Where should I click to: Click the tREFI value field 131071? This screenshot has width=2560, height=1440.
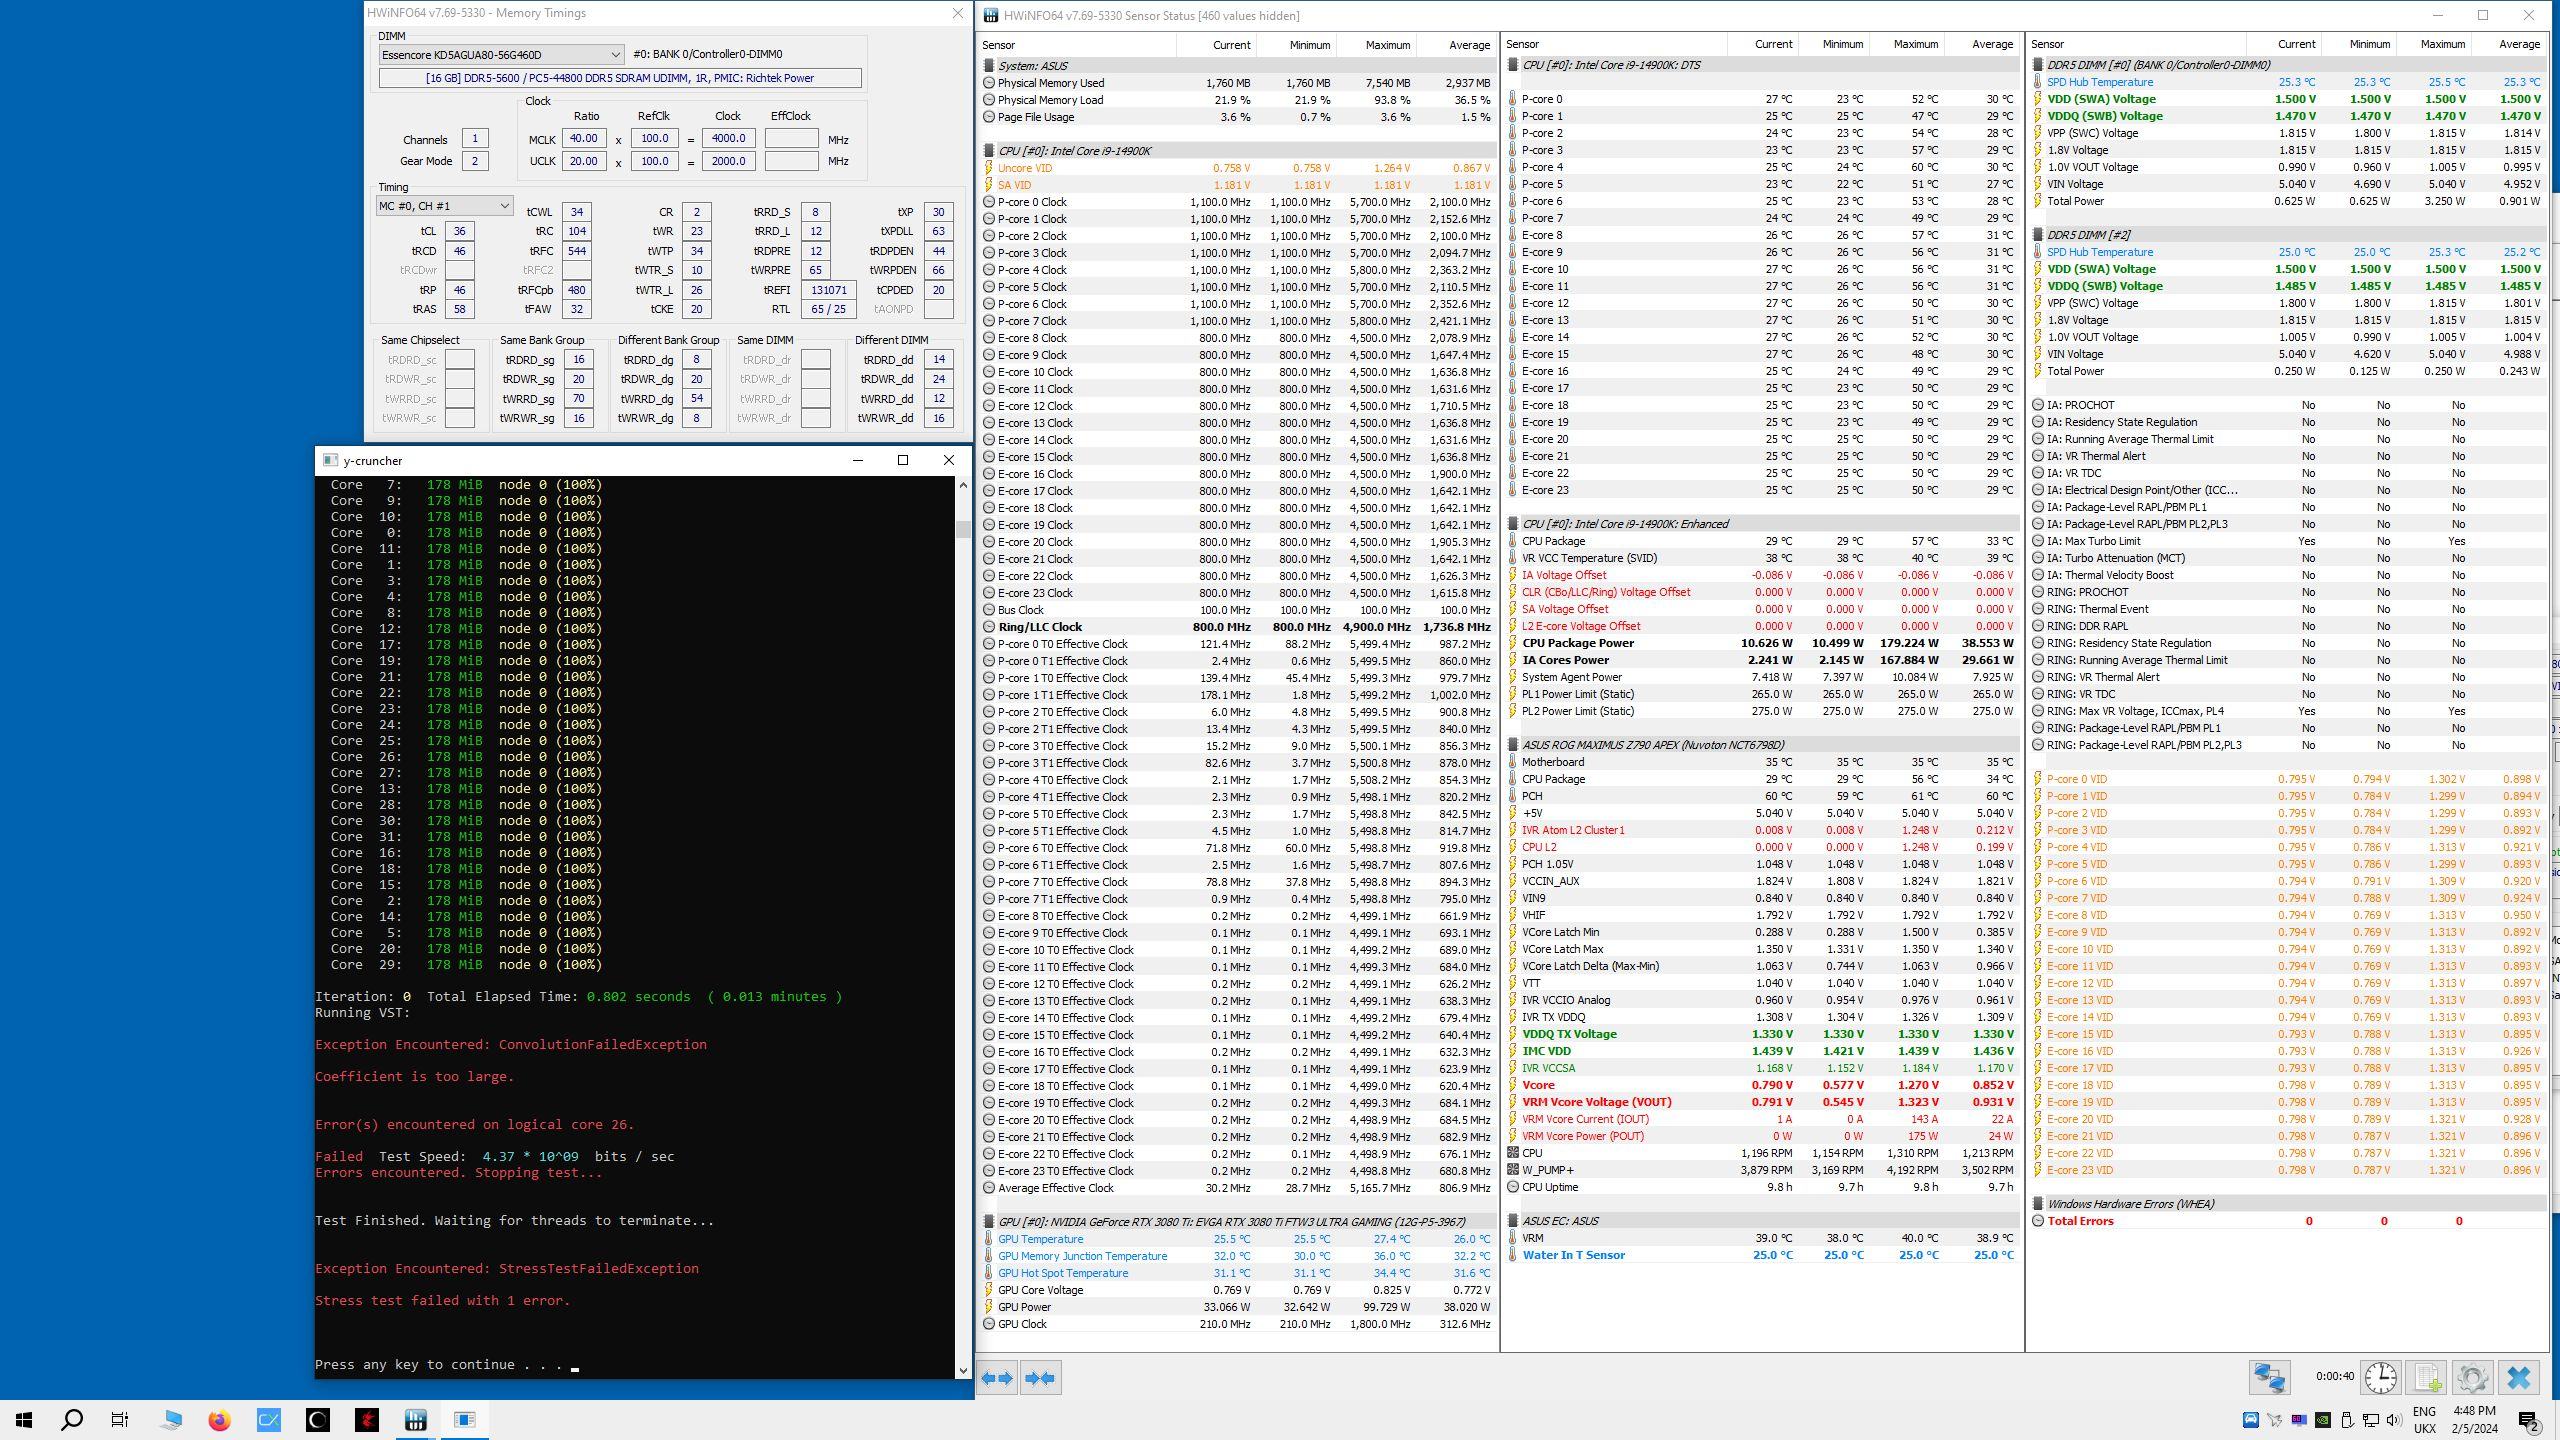(828, 290)
